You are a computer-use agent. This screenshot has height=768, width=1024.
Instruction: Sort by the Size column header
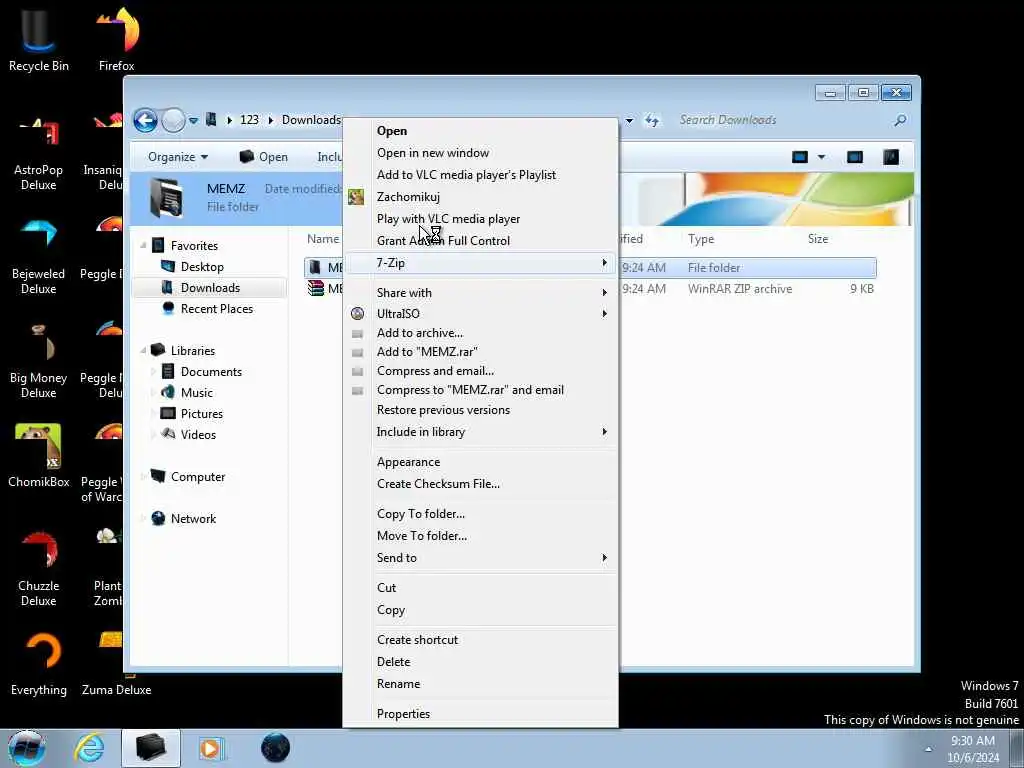tap(818, 239)
